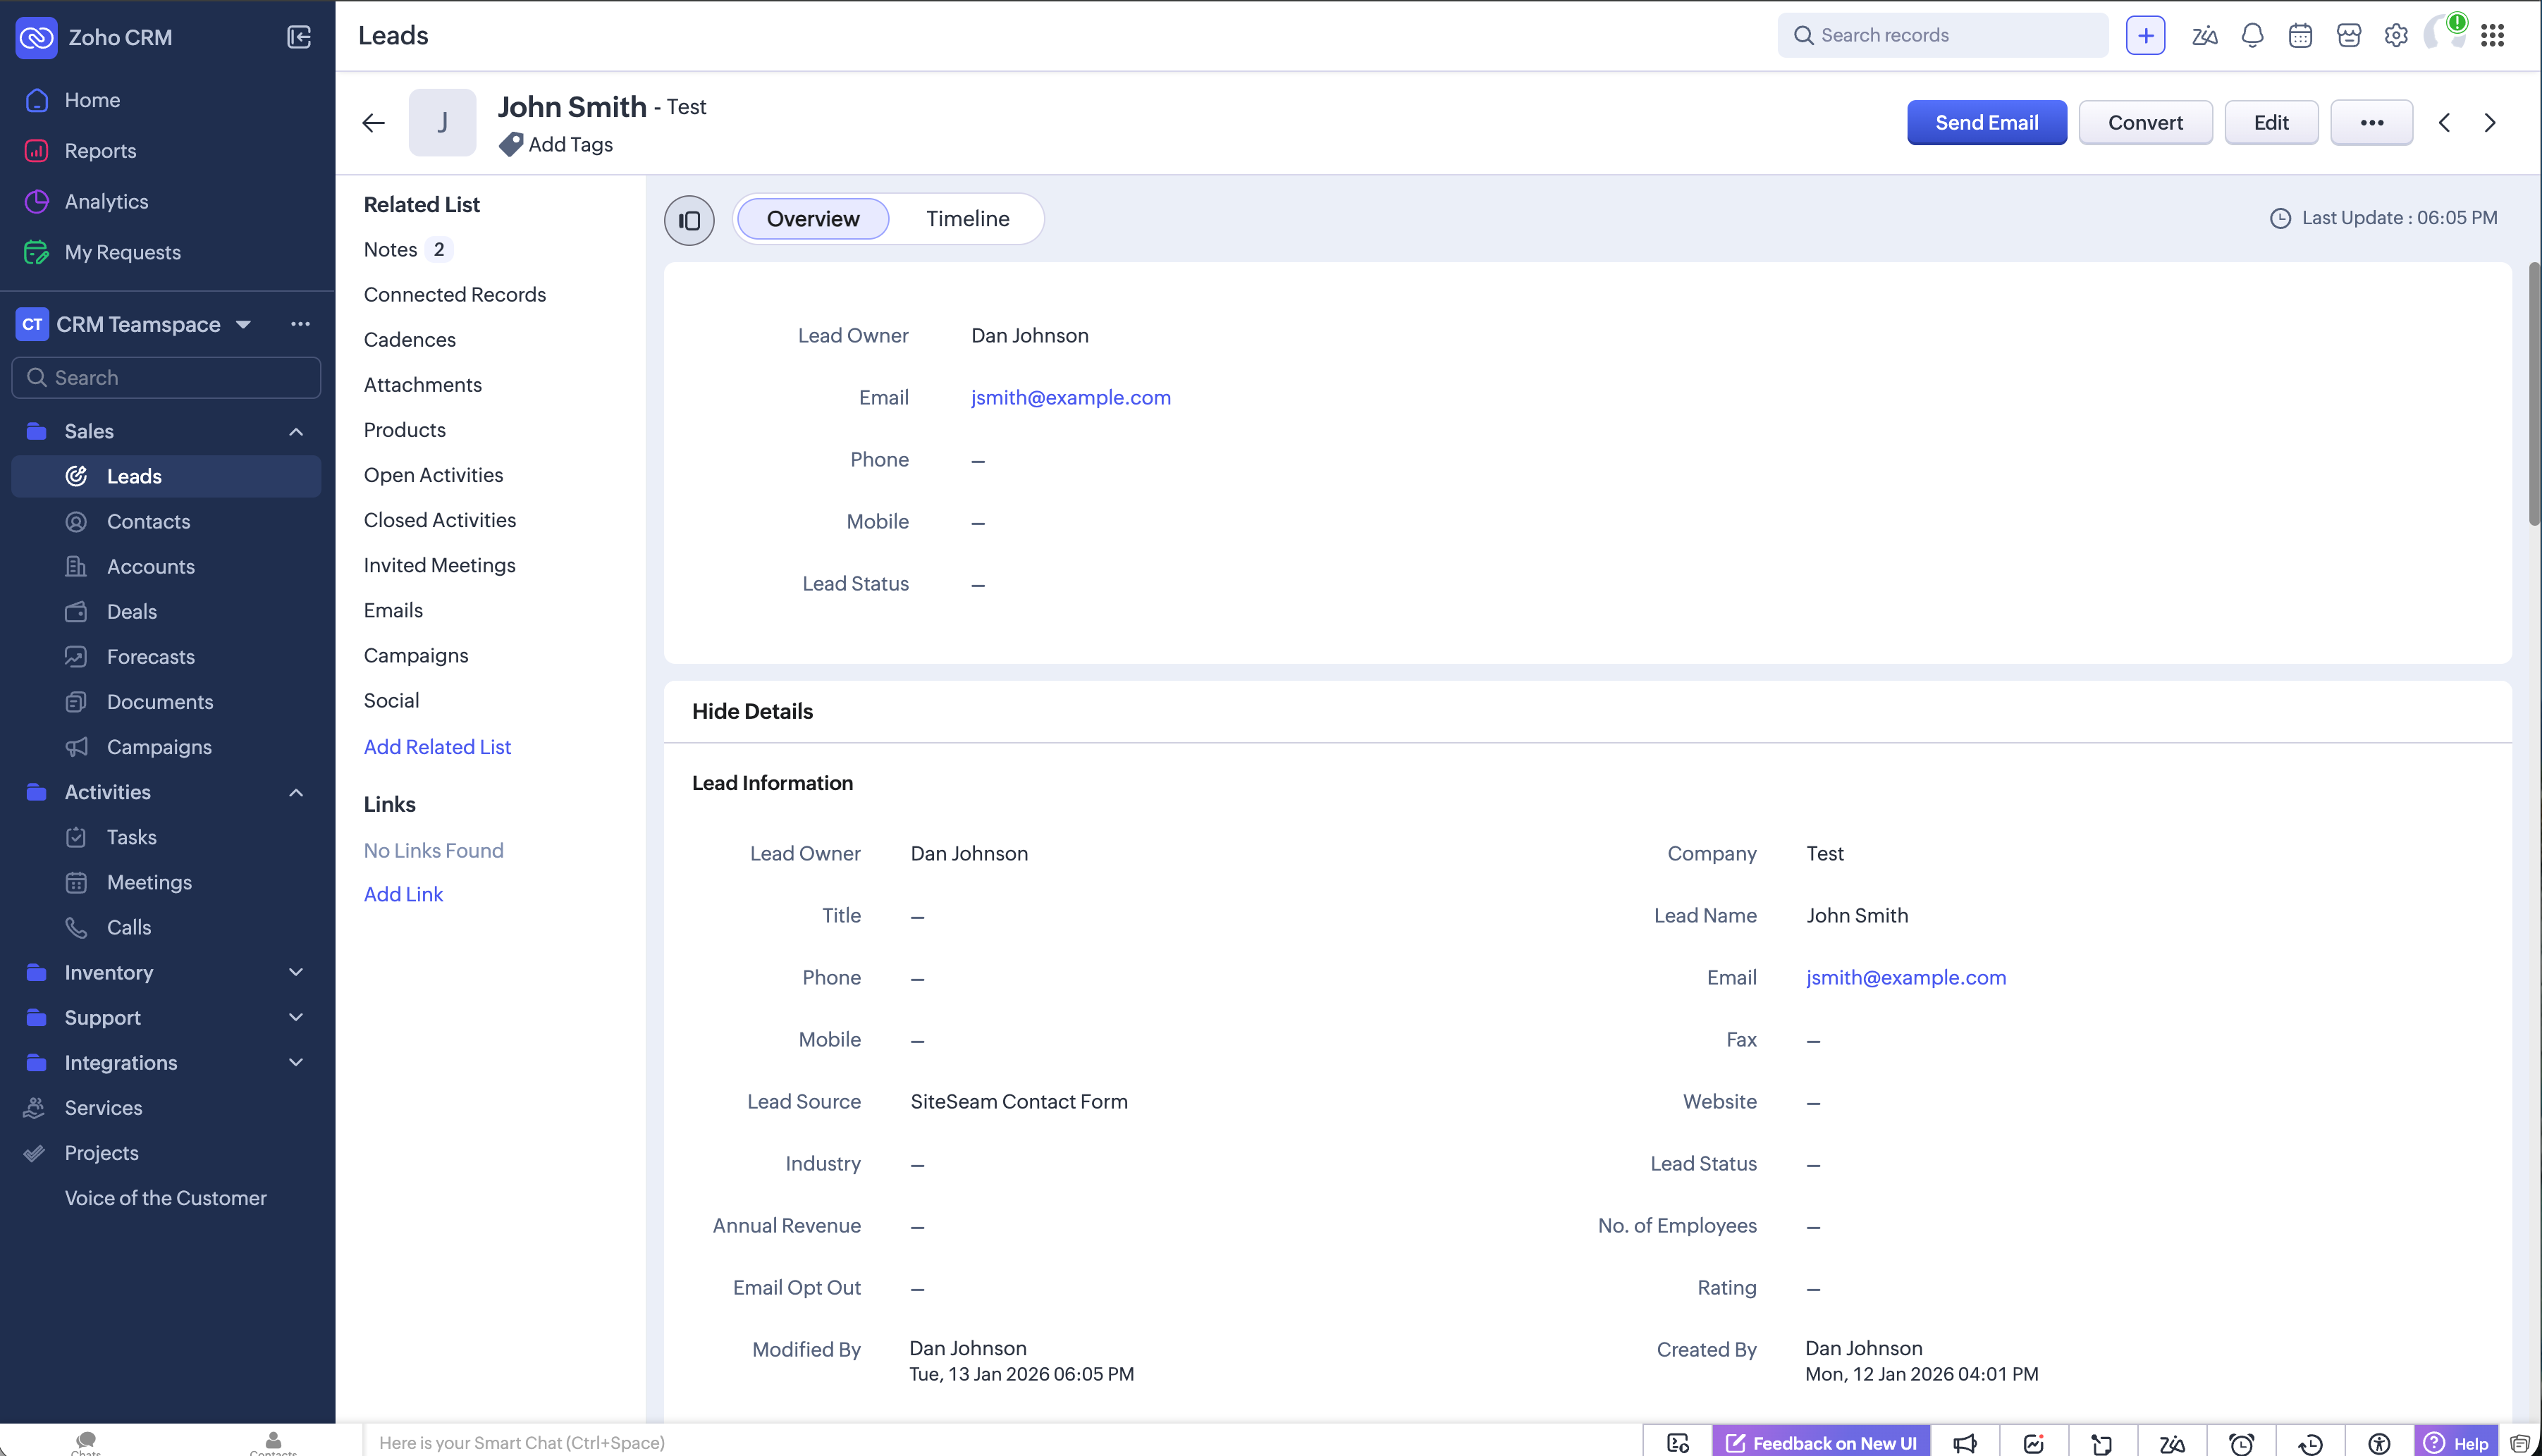Open the marketplace store icon
The image size is (2542, 1456).
(x=2348, y=36)
